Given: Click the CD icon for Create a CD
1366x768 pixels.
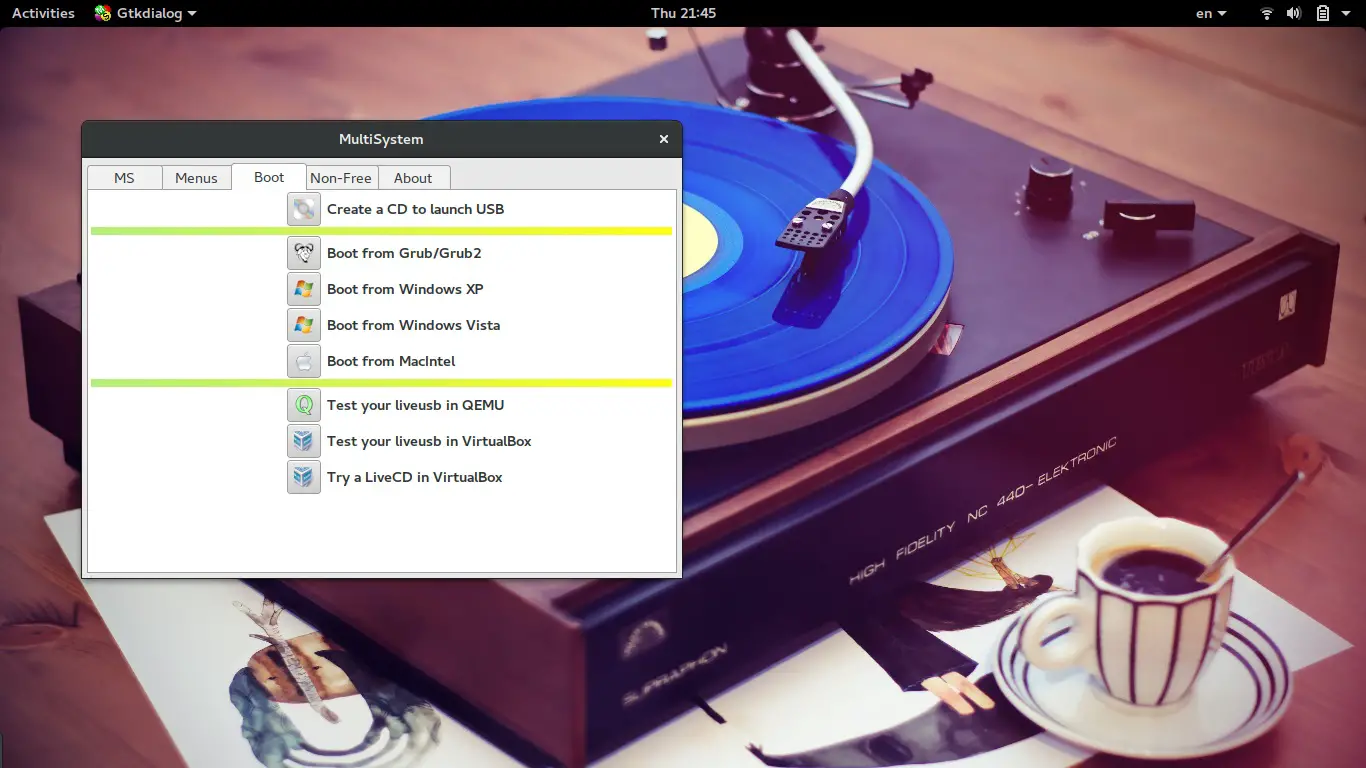Looking at the screenshot, I should tap(304, 209).
